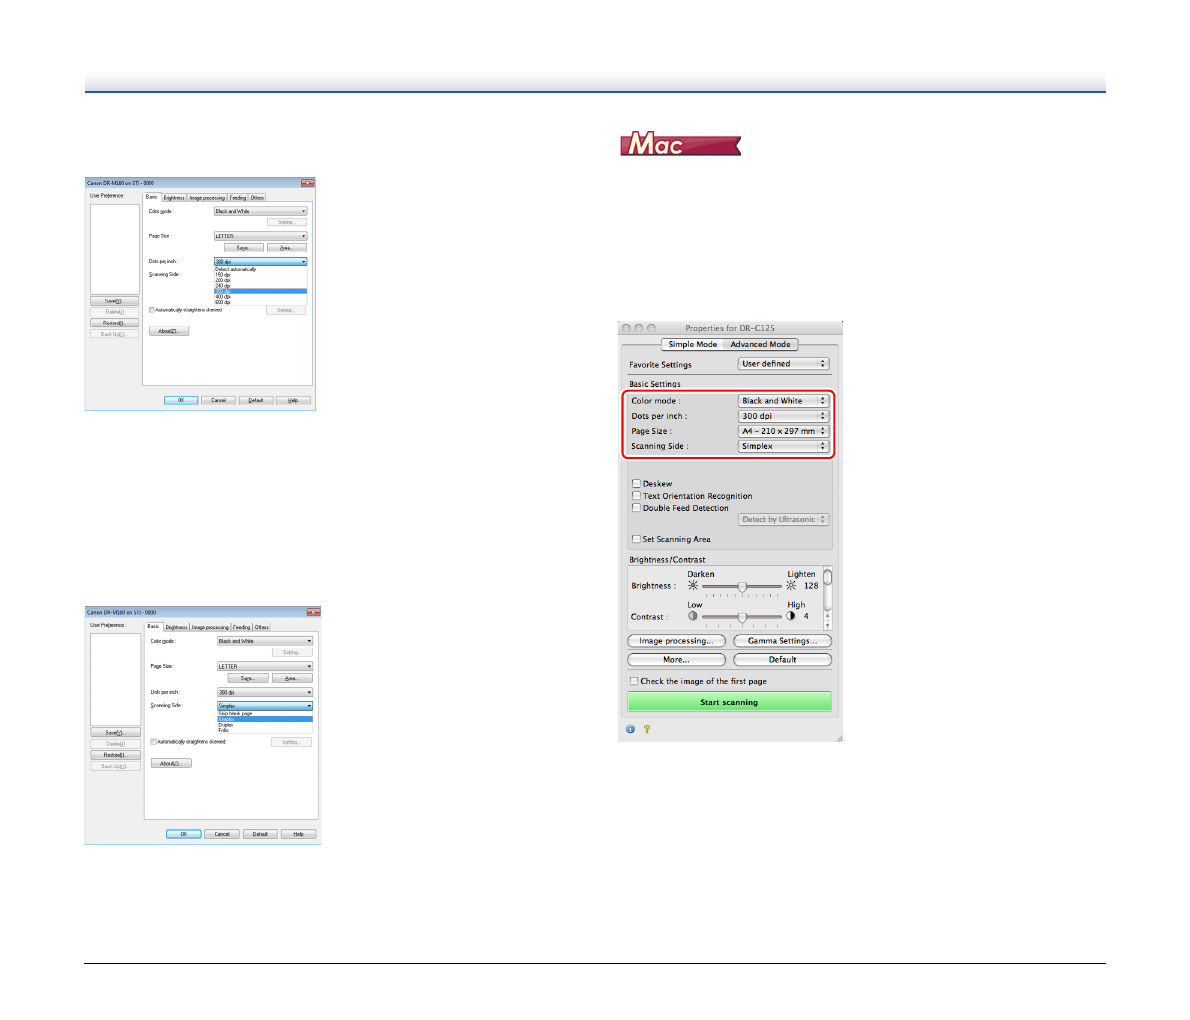Viewport: 1190px width, 1020px height.
Task: Click the low contrast circle icon
Action: [x=692, y=617]
